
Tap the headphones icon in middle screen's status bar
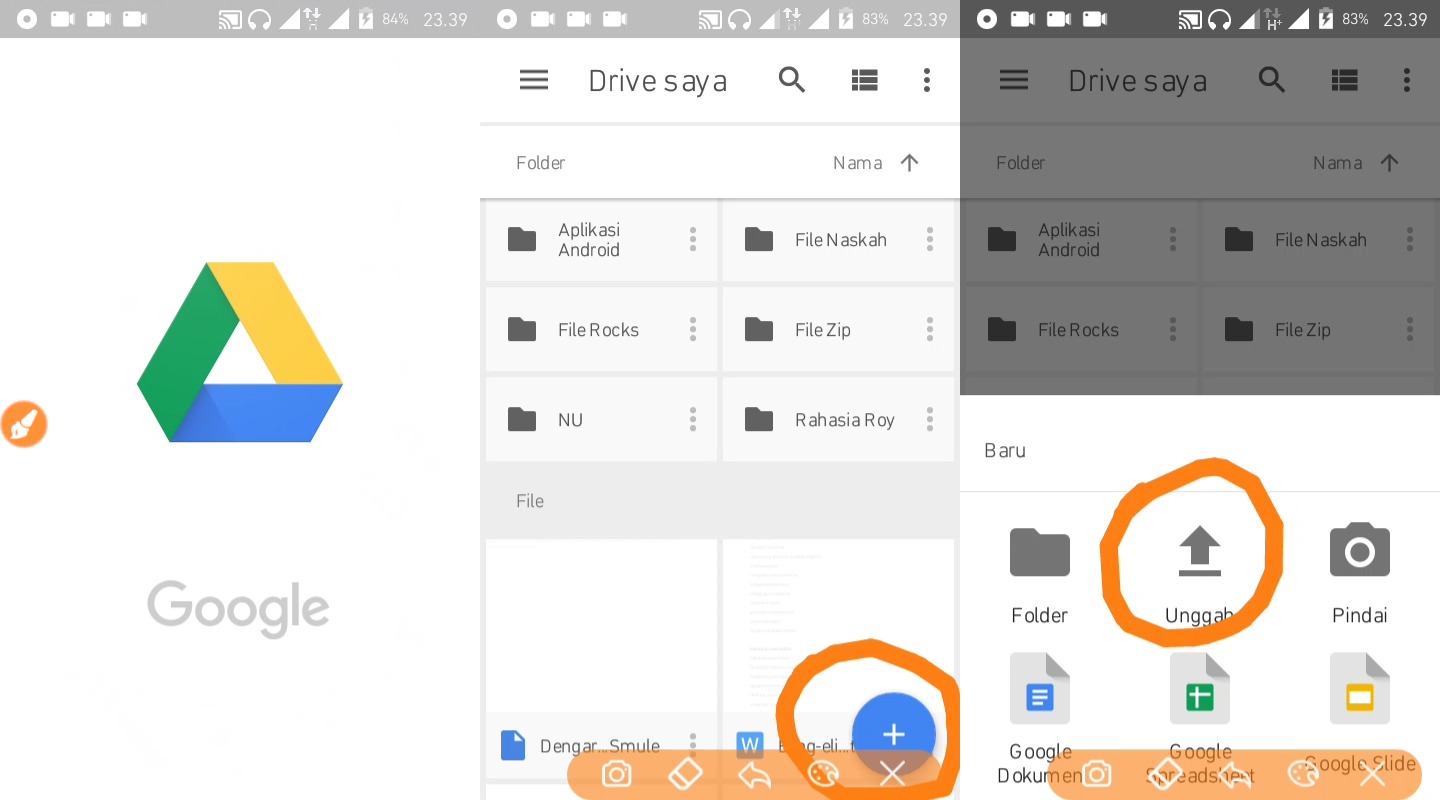(x=740, y=19)
